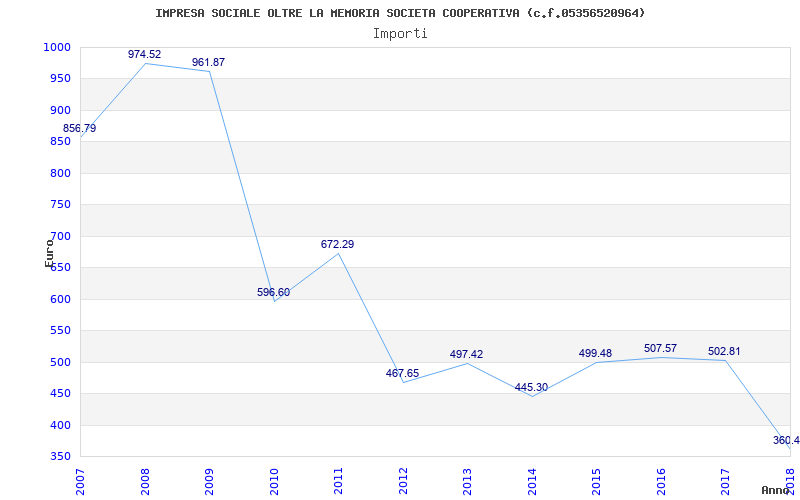Select data label 672.29
This screenshot has width=800, height=500.
(x=337, y=244)
